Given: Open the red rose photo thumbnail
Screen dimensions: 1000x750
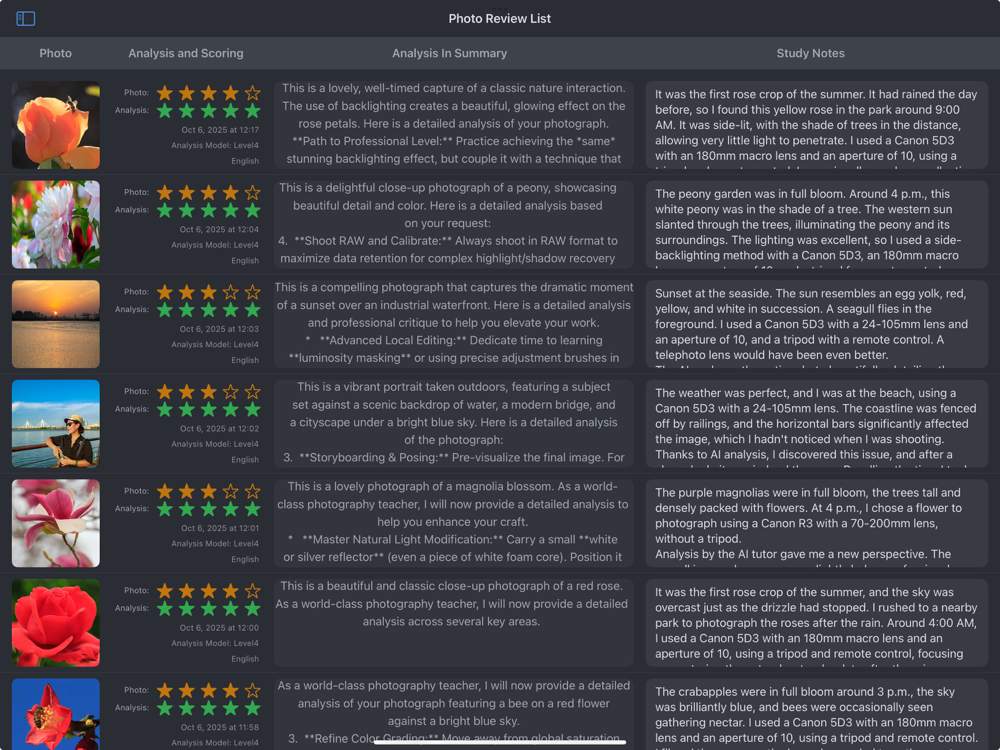Looking at the screenshot, I should [55, 622].
